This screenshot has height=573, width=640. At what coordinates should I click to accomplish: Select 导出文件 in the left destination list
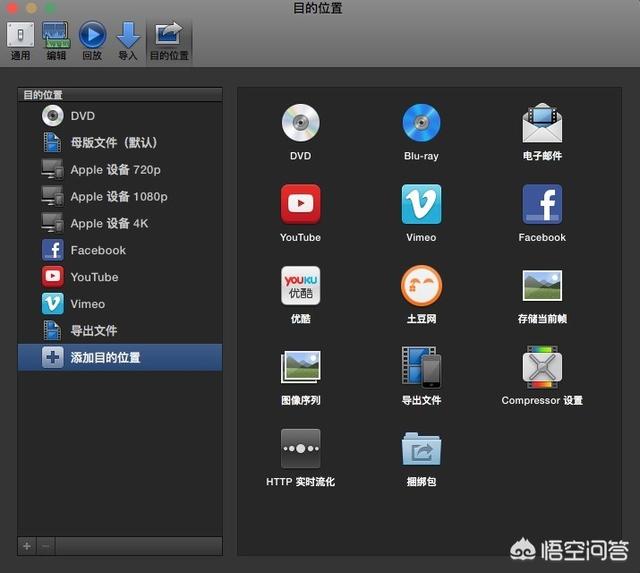[x=120, y=331]
